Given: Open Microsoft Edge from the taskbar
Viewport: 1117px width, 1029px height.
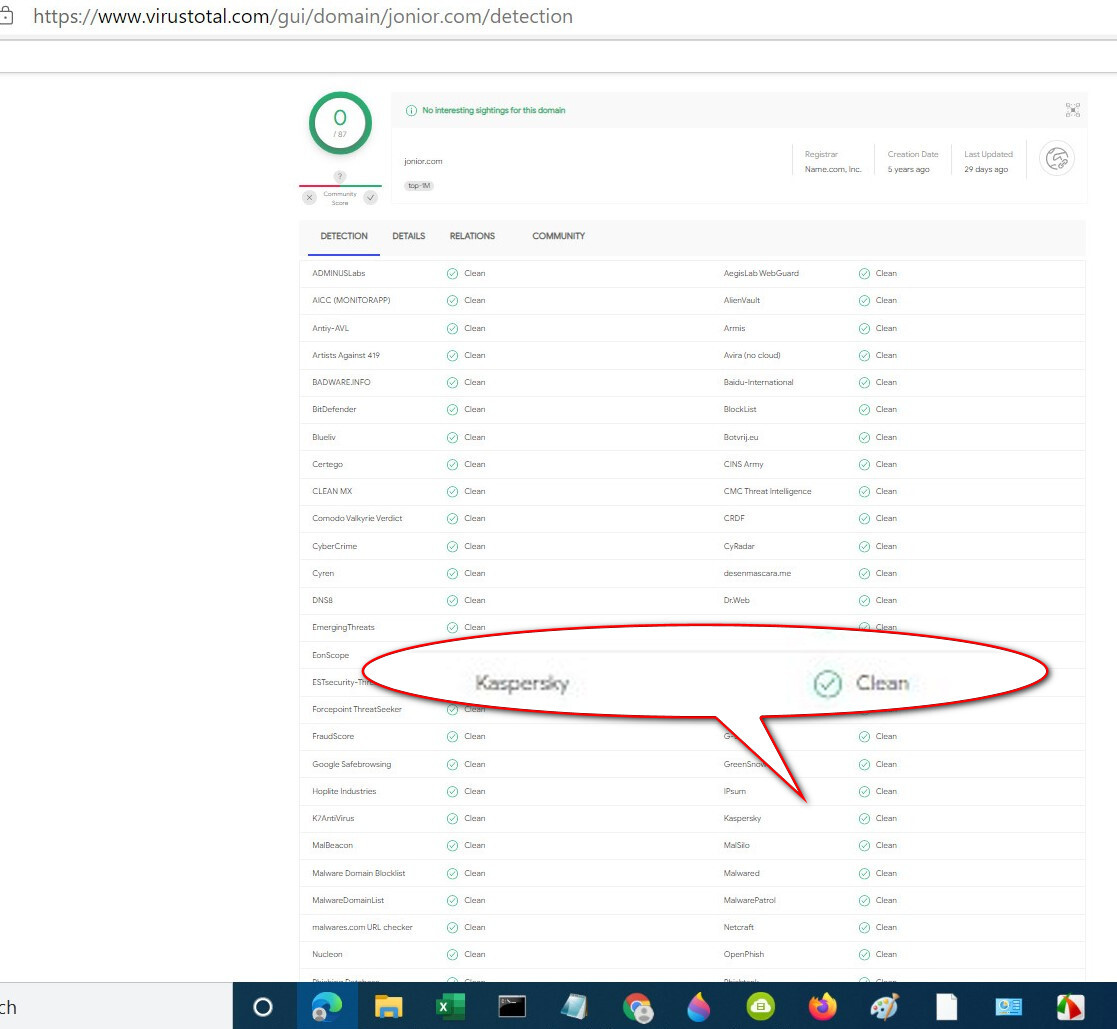Looking at the screenshot, I should click(x=325, y=1006).
